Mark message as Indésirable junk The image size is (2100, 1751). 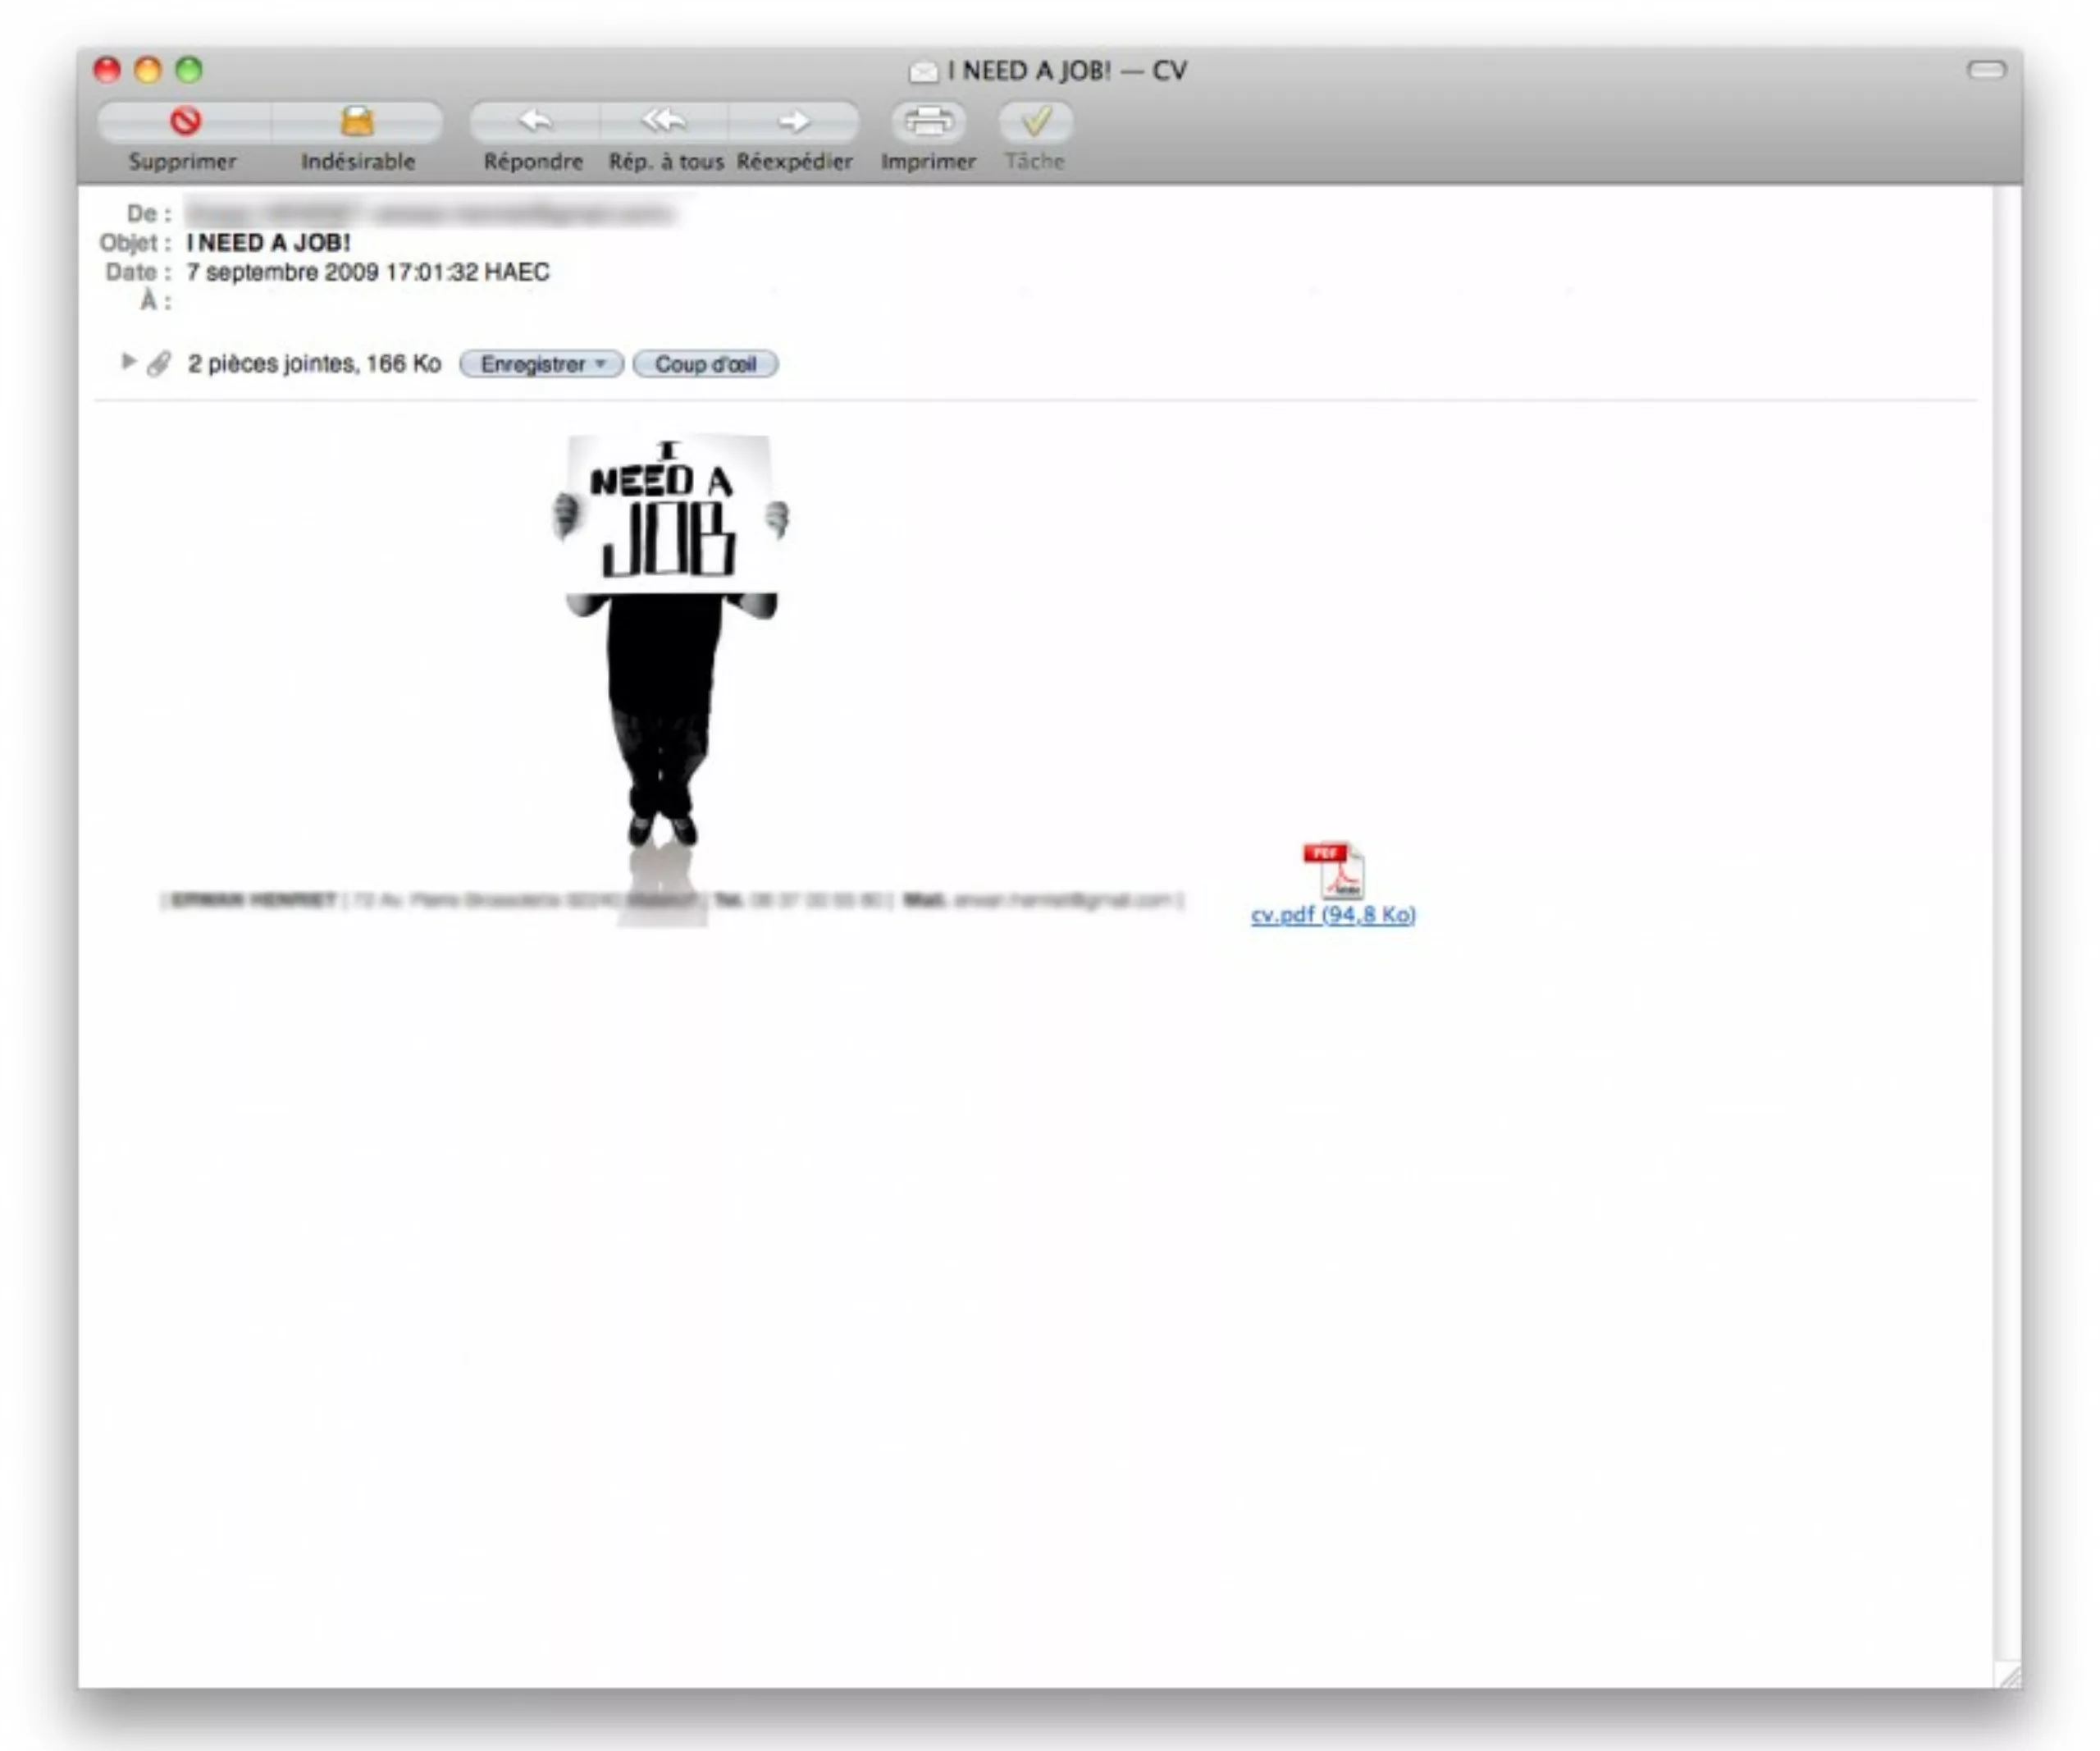point(357,121)
